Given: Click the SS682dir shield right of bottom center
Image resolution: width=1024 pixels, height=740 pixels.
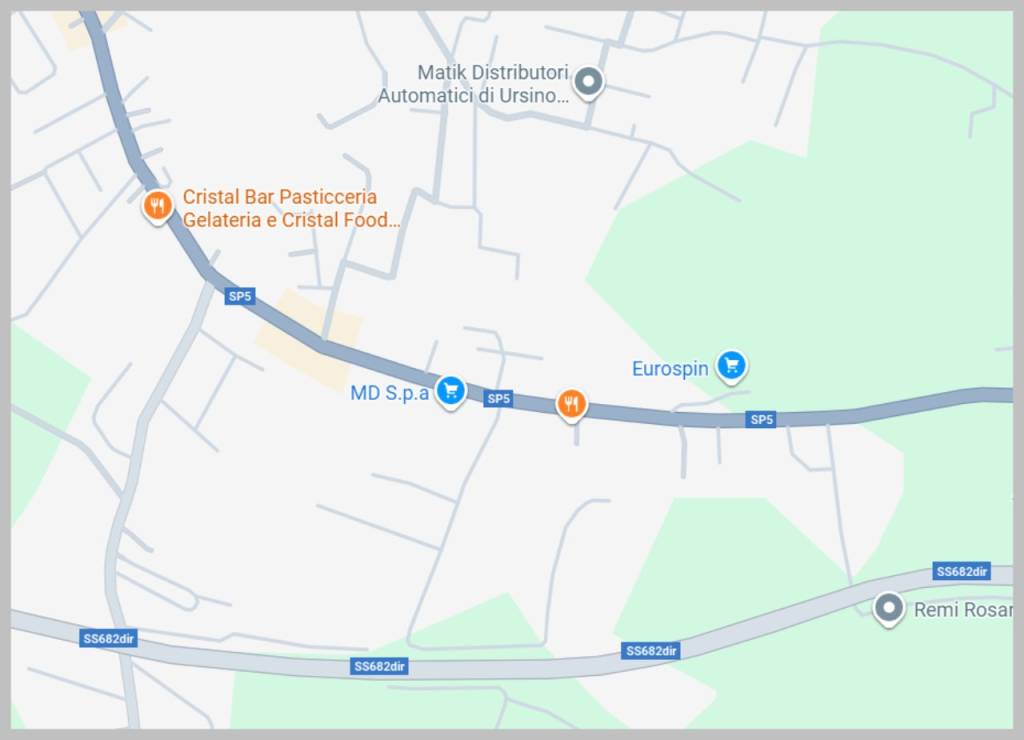Looking at the screenshot, I should point(650,651).
